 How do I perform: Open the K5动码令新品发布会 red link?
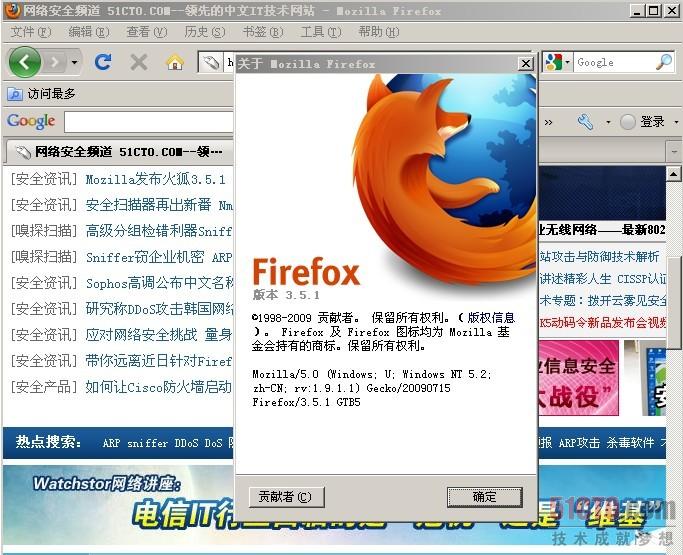[x=603, y=322]
